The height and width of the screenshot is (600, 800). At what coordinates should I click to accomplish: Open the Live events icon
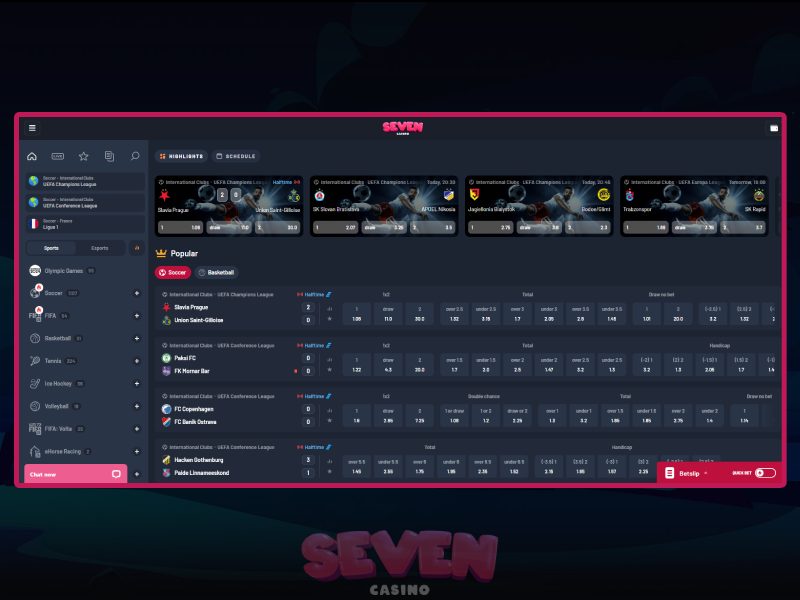click(58, 156)
